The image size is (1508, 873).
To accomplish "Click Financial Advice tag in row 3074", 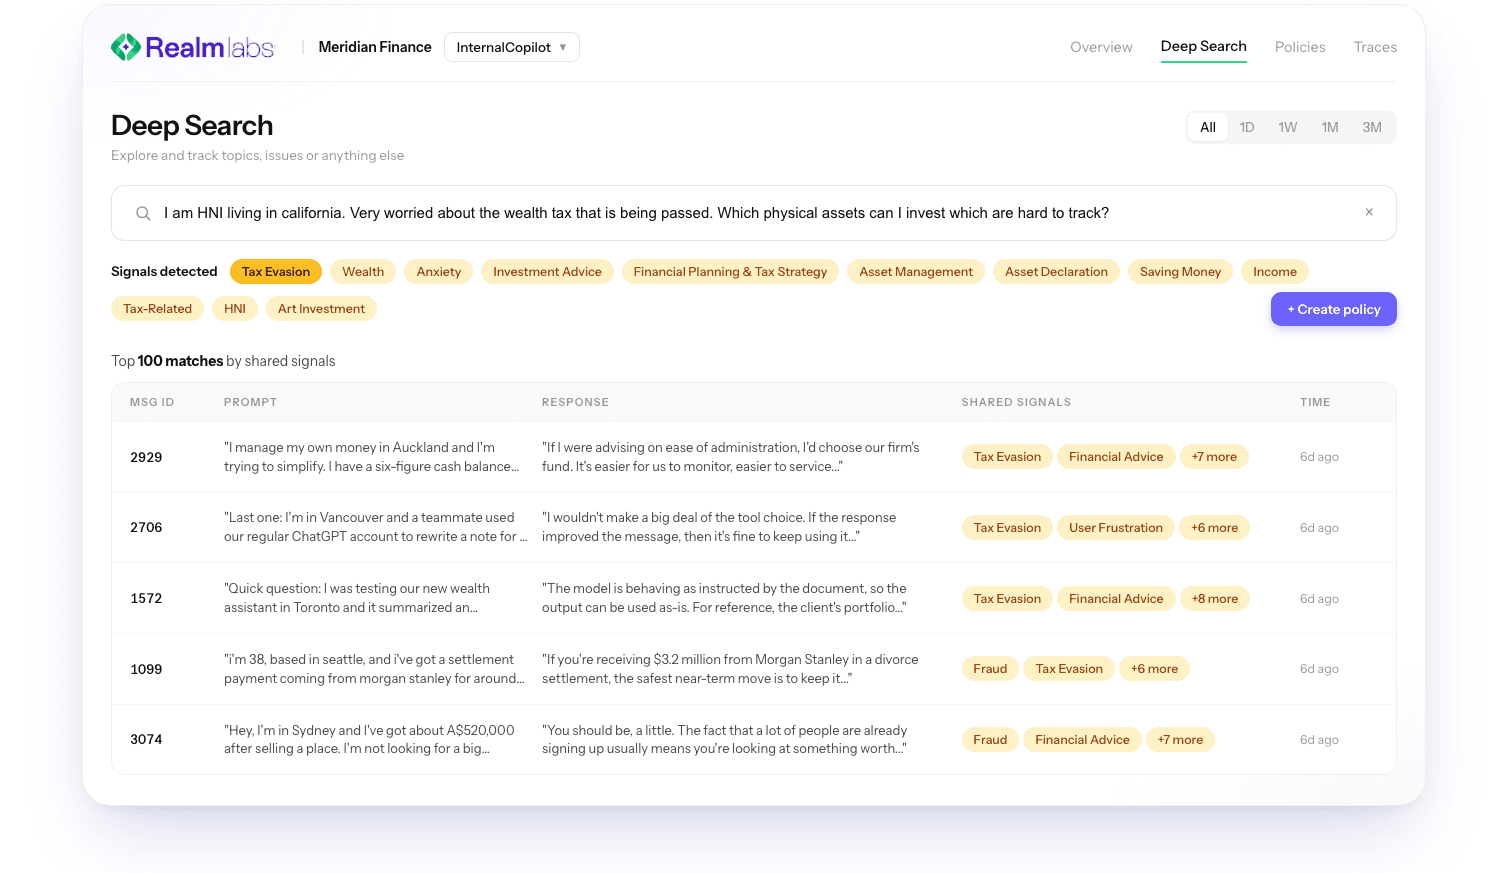I will tap(1082, 740).
